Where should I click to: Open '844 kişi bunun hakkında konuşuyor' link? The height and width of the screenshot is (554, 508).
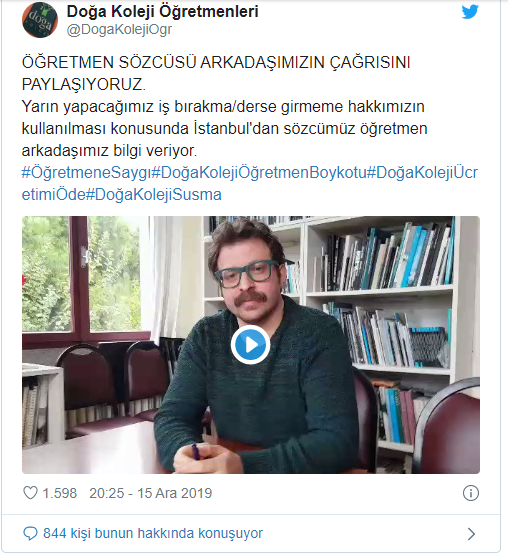tap(153, 533)
